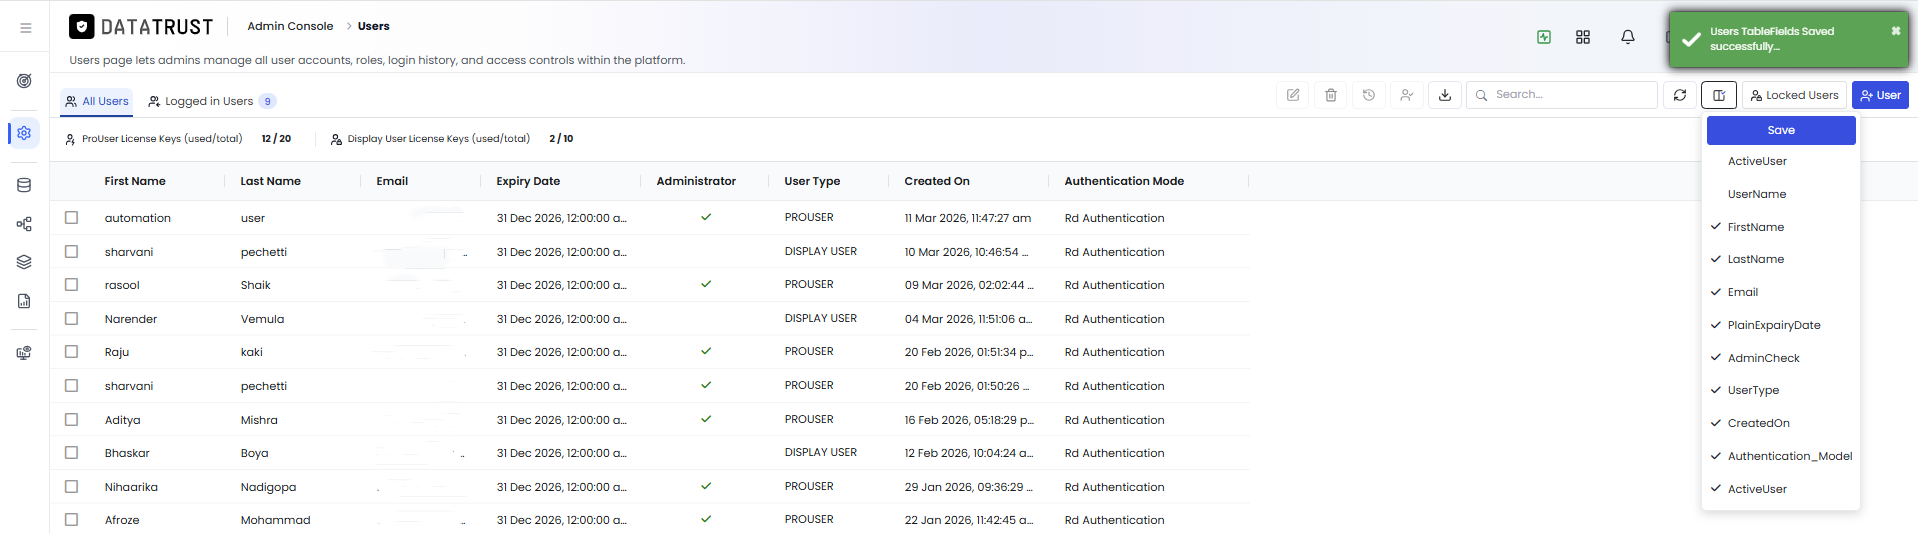Select checkbox for Aditya Mishra row
Image resolution: width=1918 pixels, height=534 pixels.
click(71, 419)
